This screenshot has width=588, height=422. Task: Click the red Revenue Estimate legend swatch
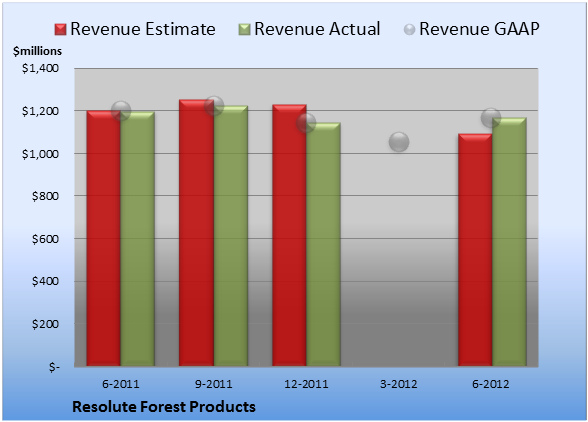point(60,30)
